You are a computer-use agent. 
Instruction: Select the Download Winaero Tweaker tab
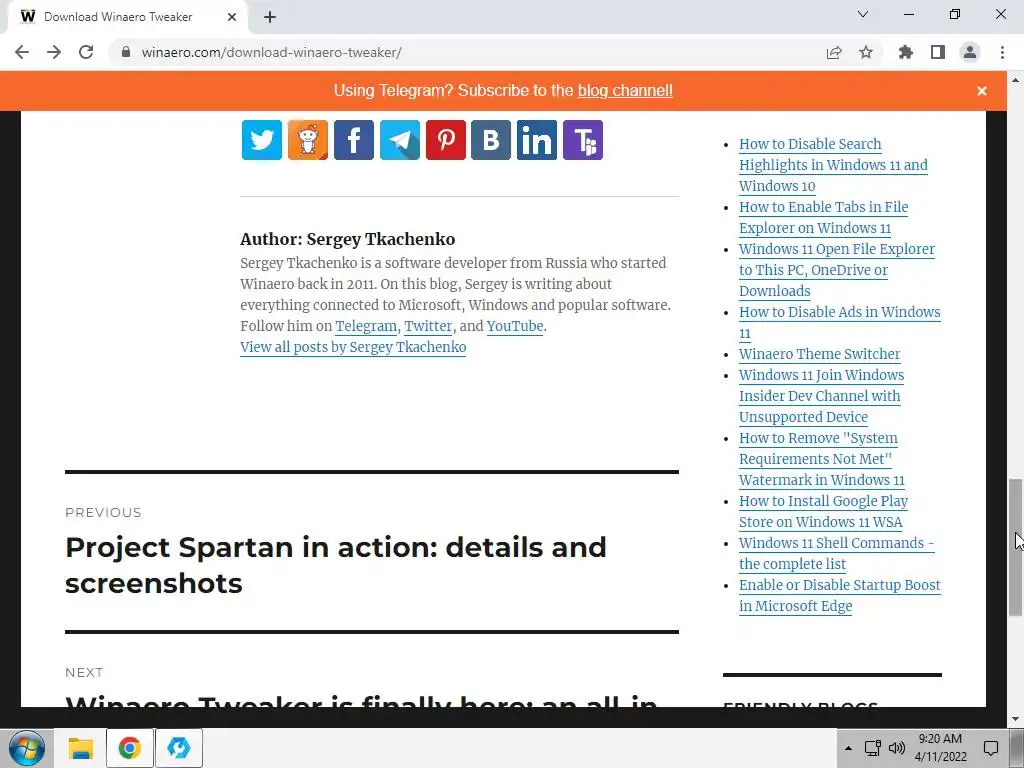click(x=127, y=17)
